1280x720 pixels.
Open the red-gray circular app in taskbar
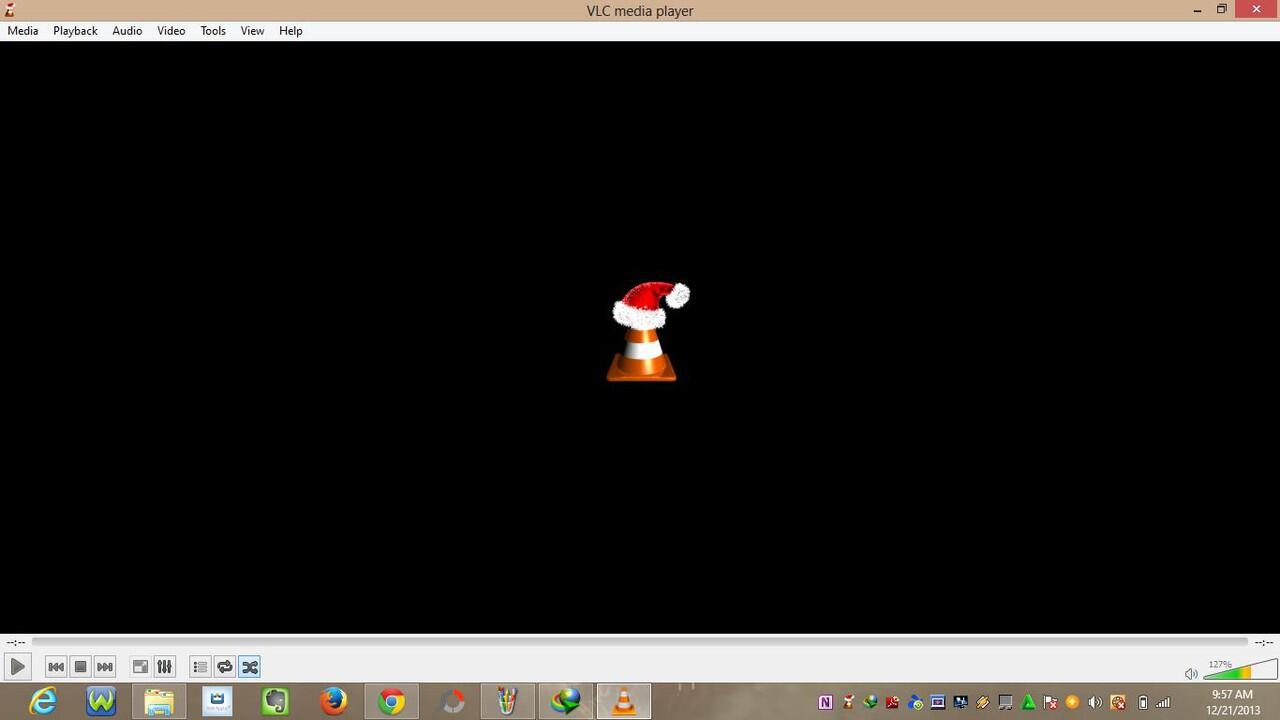click(453, 701)
